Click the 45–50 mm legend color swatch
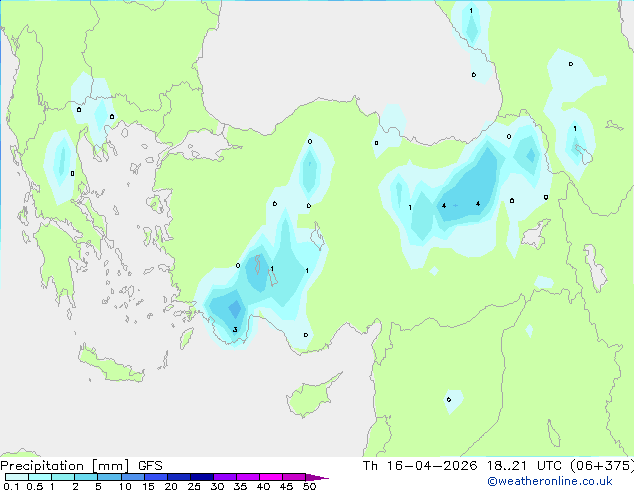 pyautogui.click(x=294, y=477)
